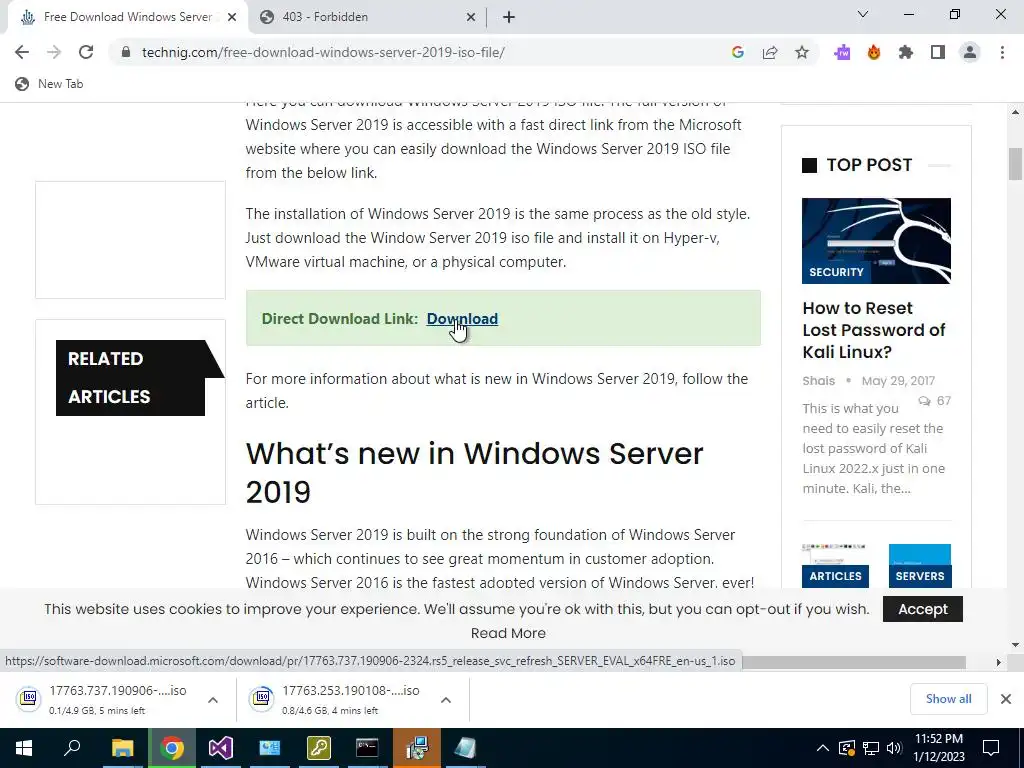This screenshot has width=1024, height=768.
Task: Open File Explorer from taskbar
Action: (122, 748)
